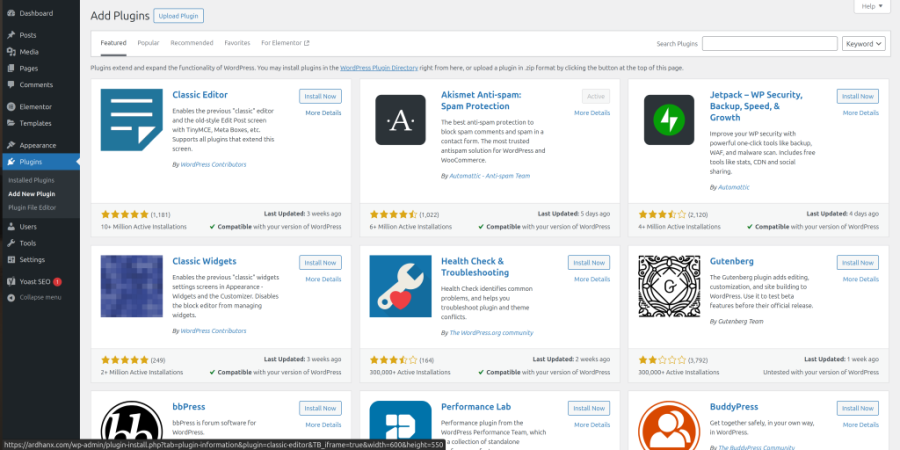The width and height of the screenshot is (900, 450).
Task: Click the Classic Editor five-star rating
Action: (125, 215)
